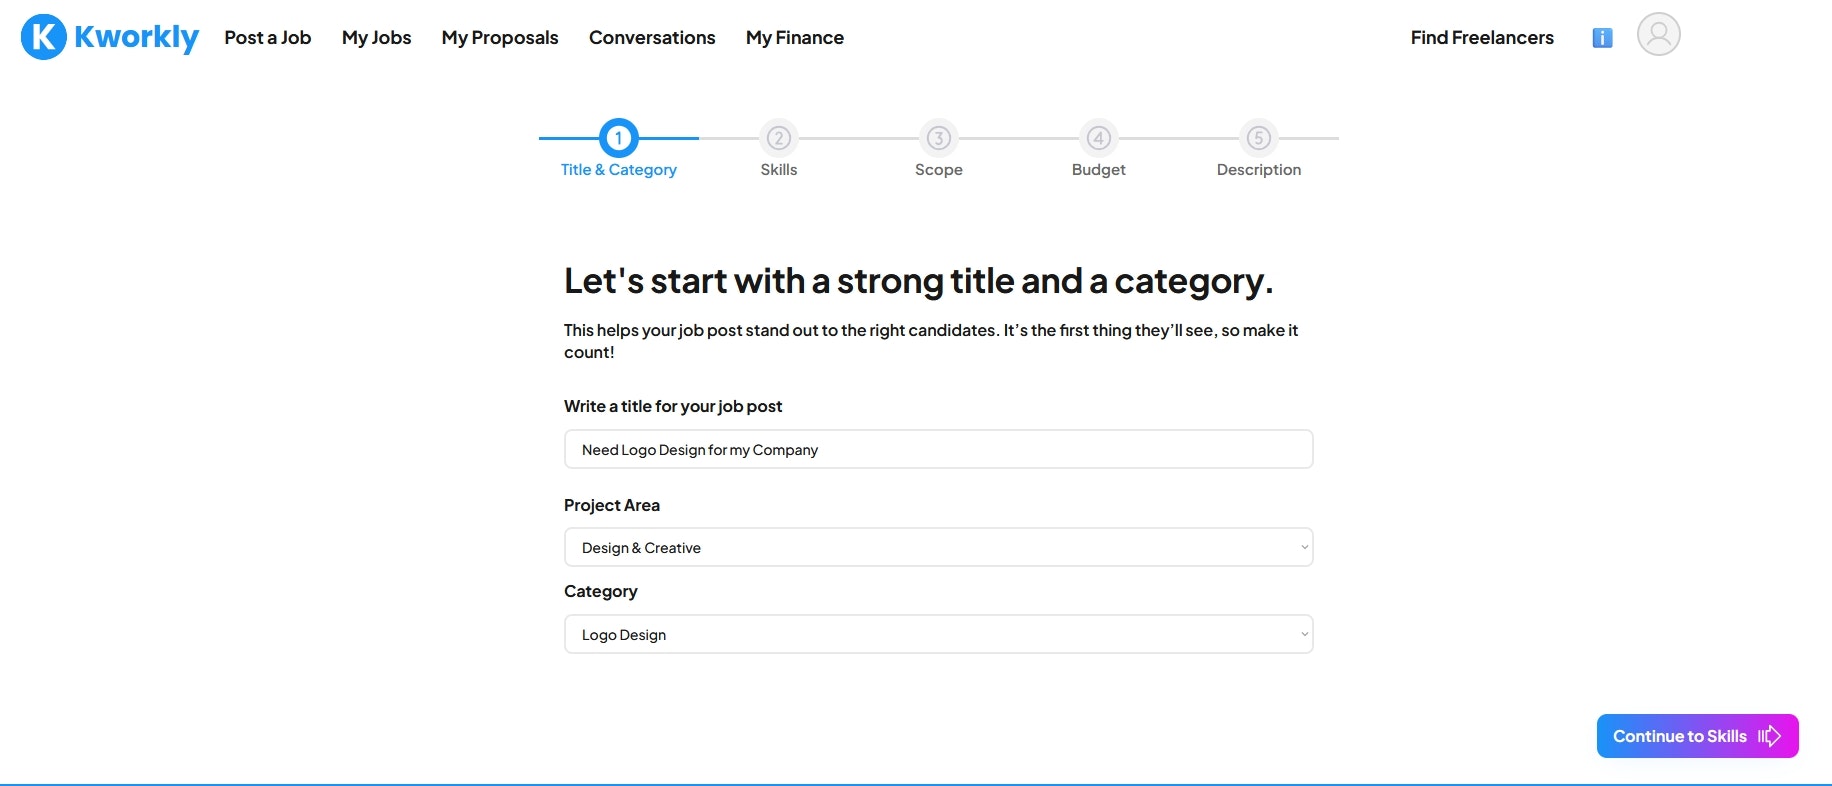1832x786 pixels.
Task: Expand the Project Area dropdown
Action: (938, 548)
